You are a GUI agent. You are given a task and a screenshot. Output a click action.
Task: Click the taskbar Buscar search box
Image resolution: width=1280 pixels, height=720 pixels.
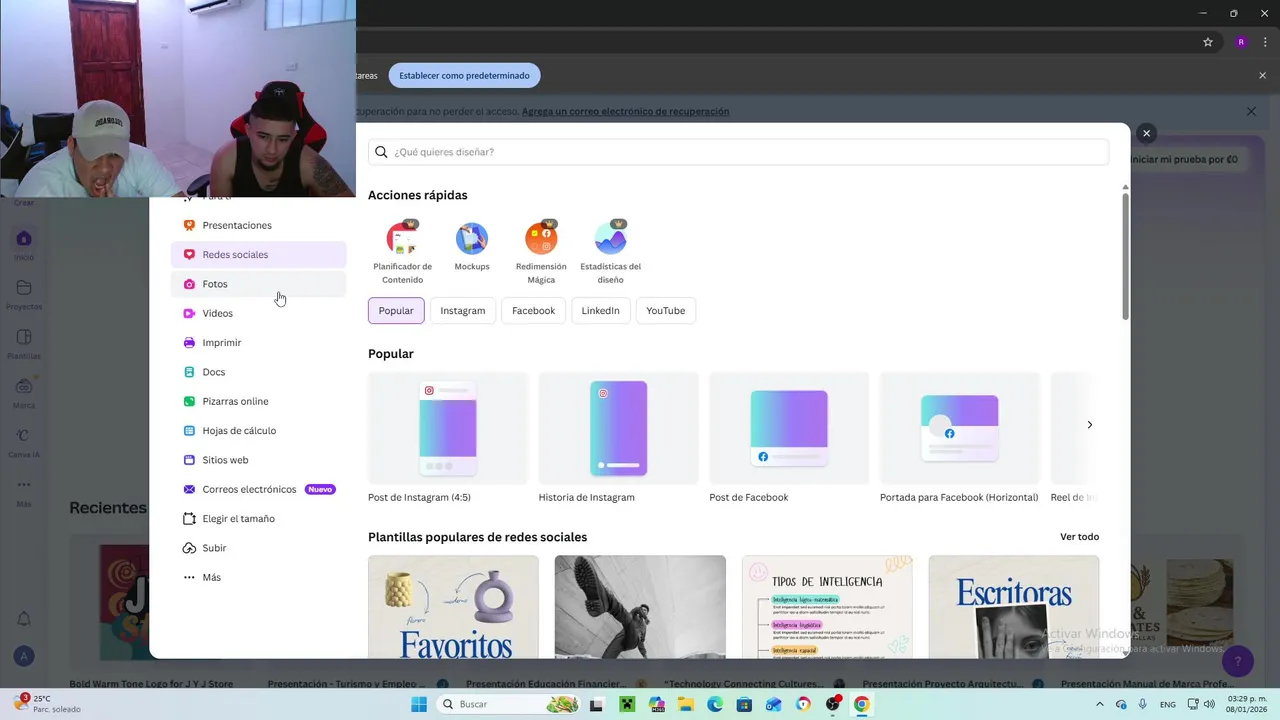click(x=510, y=704)
